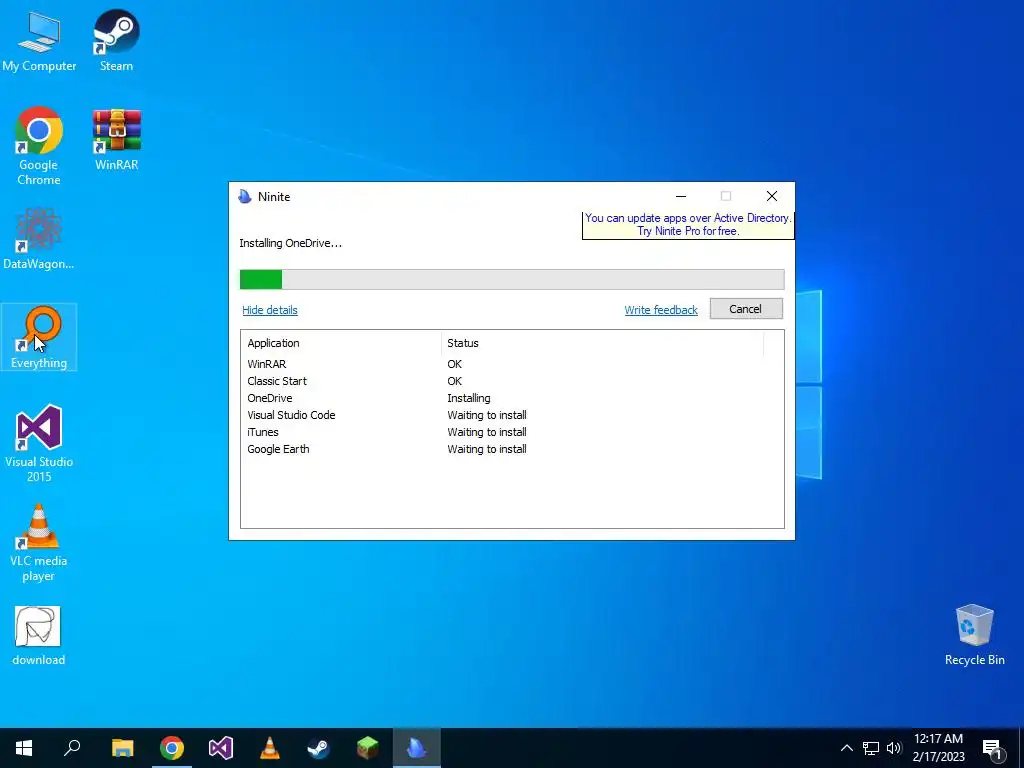The height and width of the screenshot is (768, 1024).
Task: Open the Write feedback link
Action: [x=661, y=310]
